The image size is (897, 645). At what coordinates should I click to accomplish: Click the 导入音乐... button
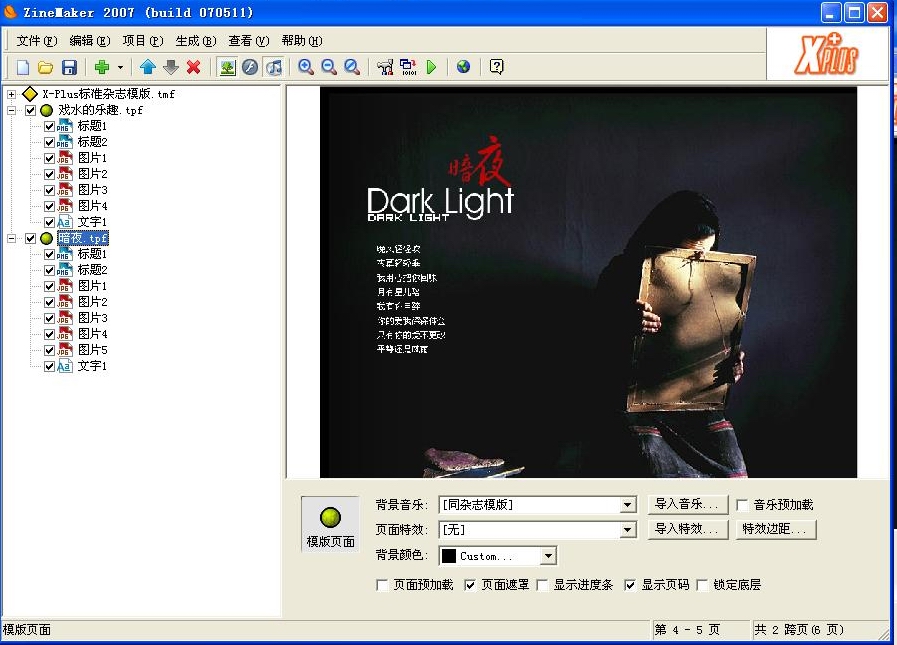[688, 504]
